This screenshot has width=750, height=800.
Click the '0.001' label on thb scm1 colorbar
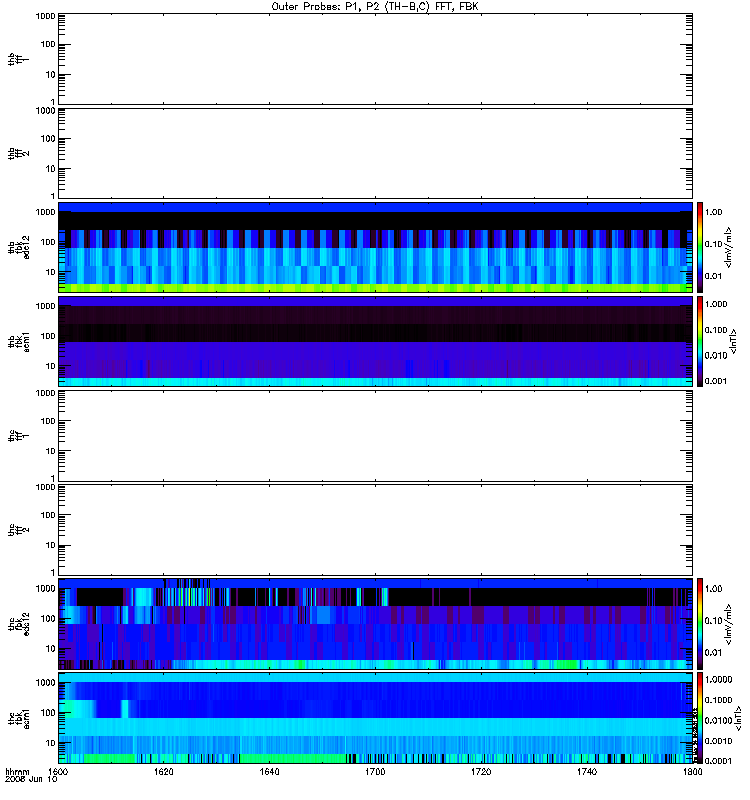pyautogui.click(x=716, y=381)
